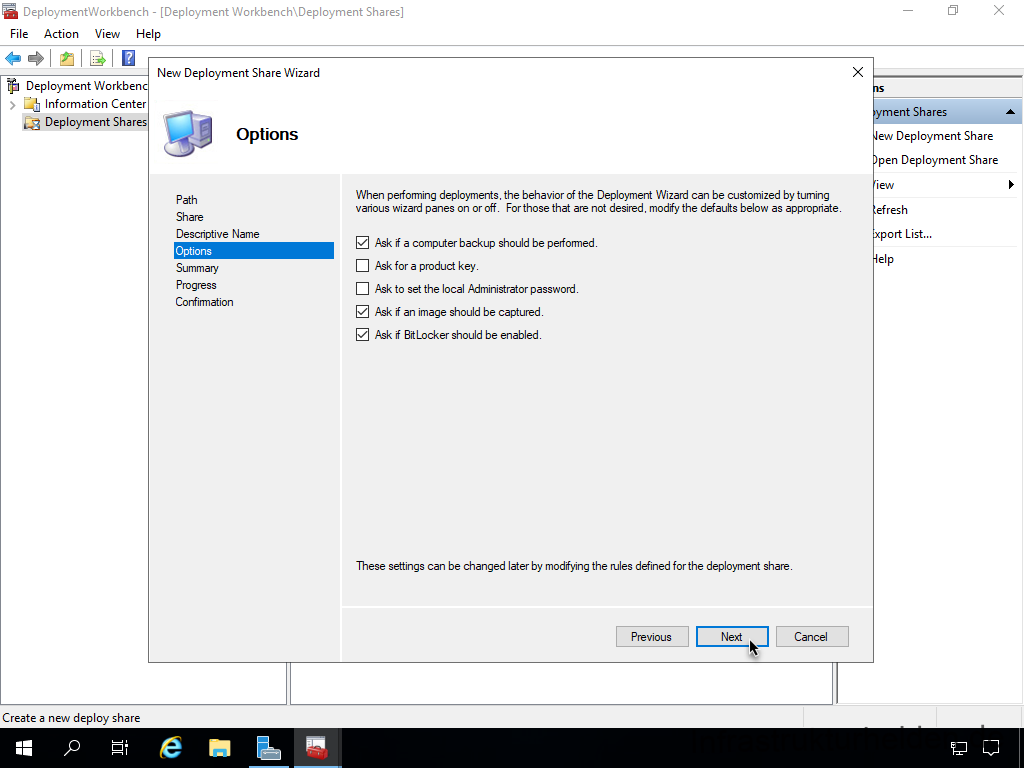Click the Back arrow toolbar icon
The width and height of the screenshot is (1024, 768).
click(x=13, y=59)
